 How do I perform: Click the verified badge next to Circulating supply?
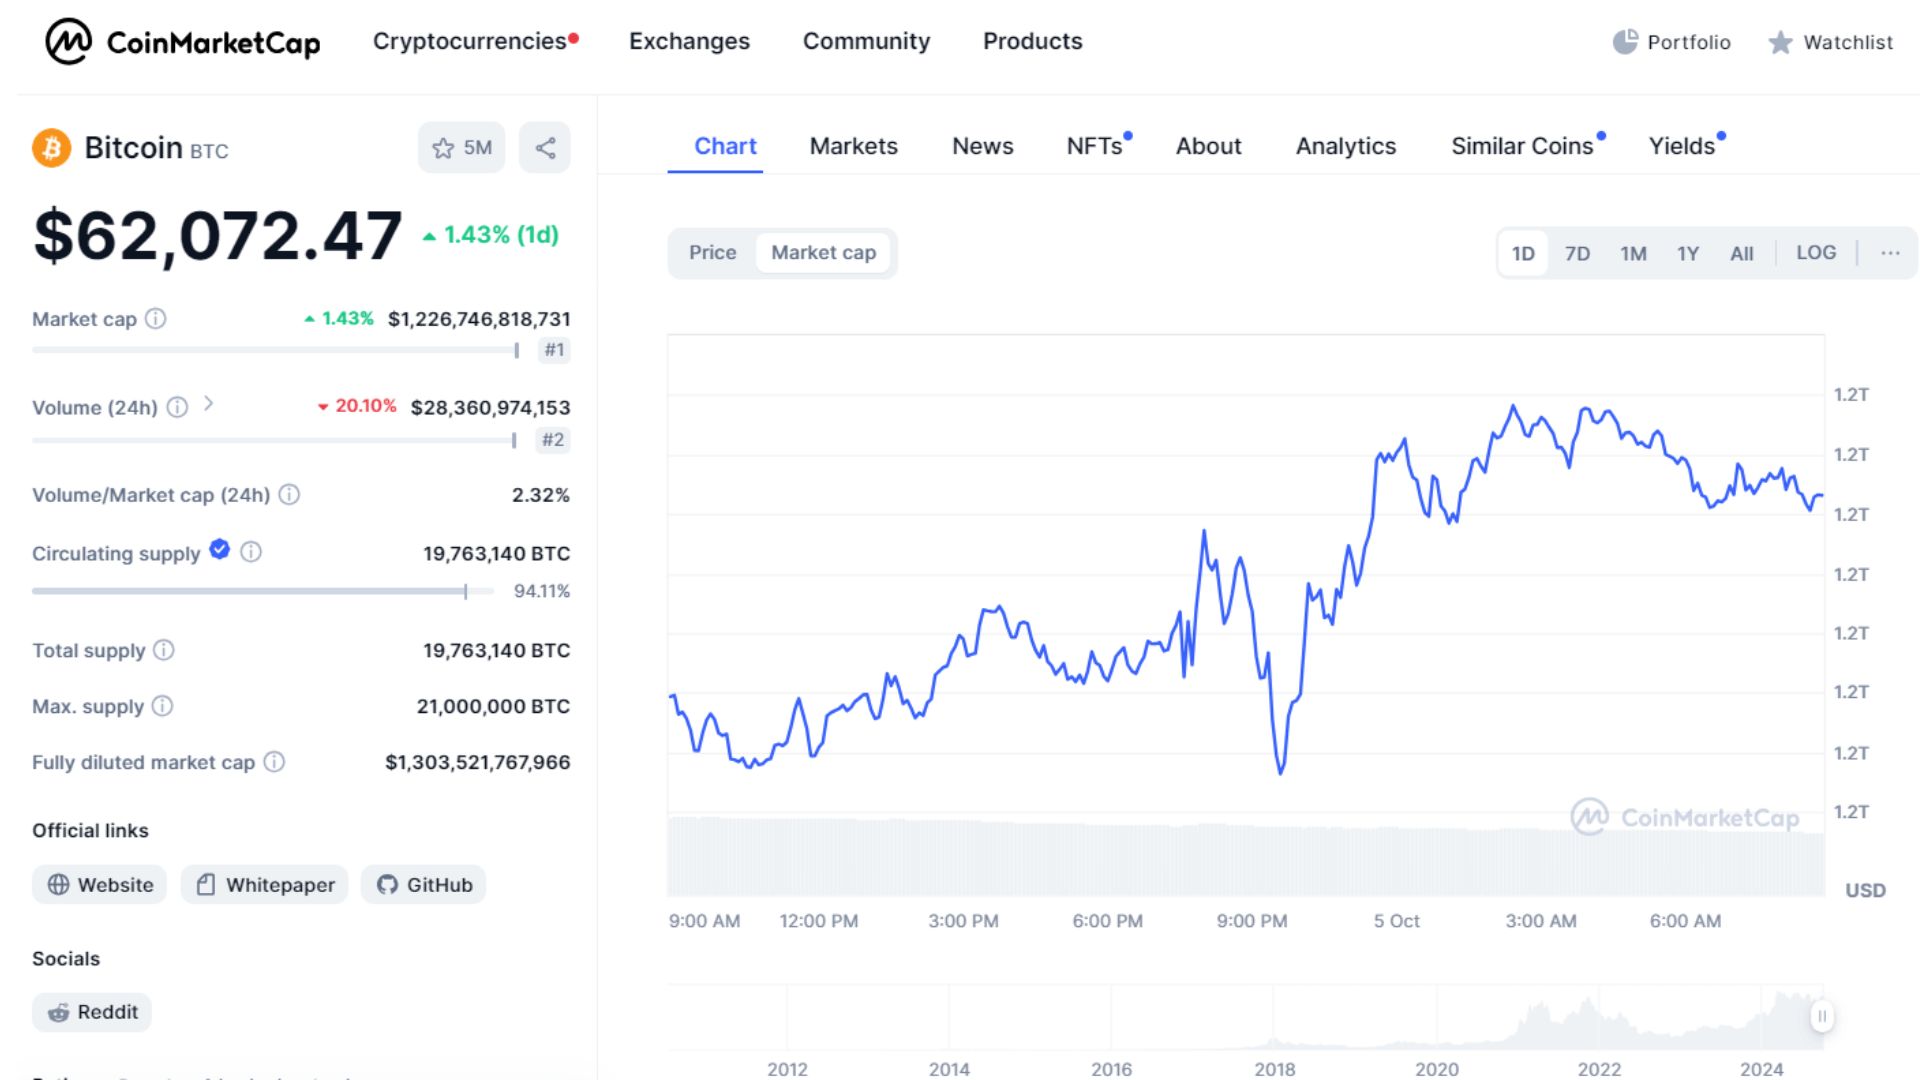[x=218, y=549]
